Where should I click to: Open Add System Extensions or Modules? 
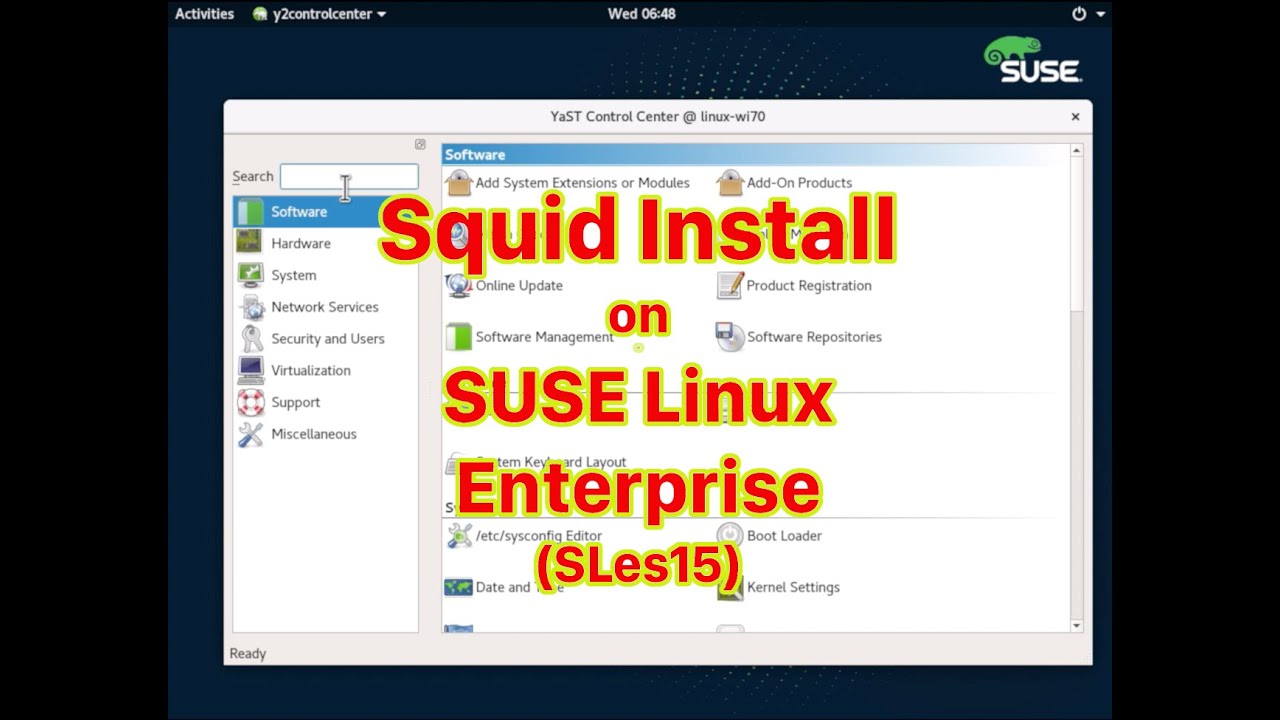pos(568,183)
